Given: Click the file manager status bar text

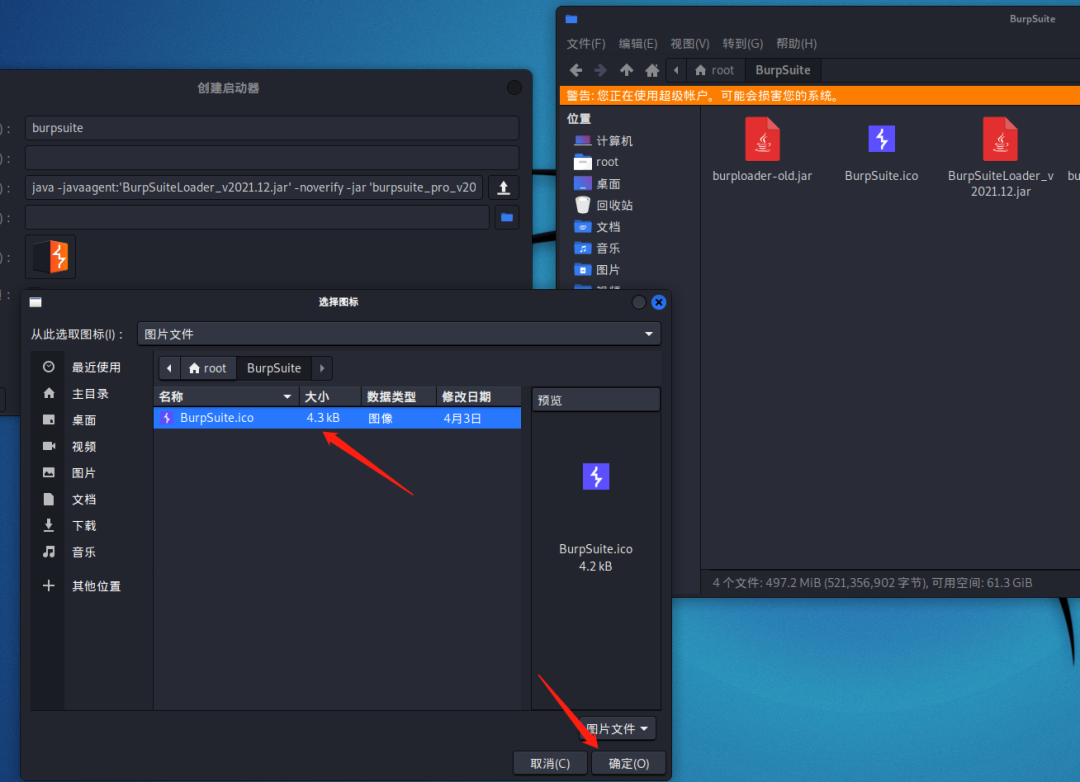Looking at the screenshot, I should (x=872, y=583).
